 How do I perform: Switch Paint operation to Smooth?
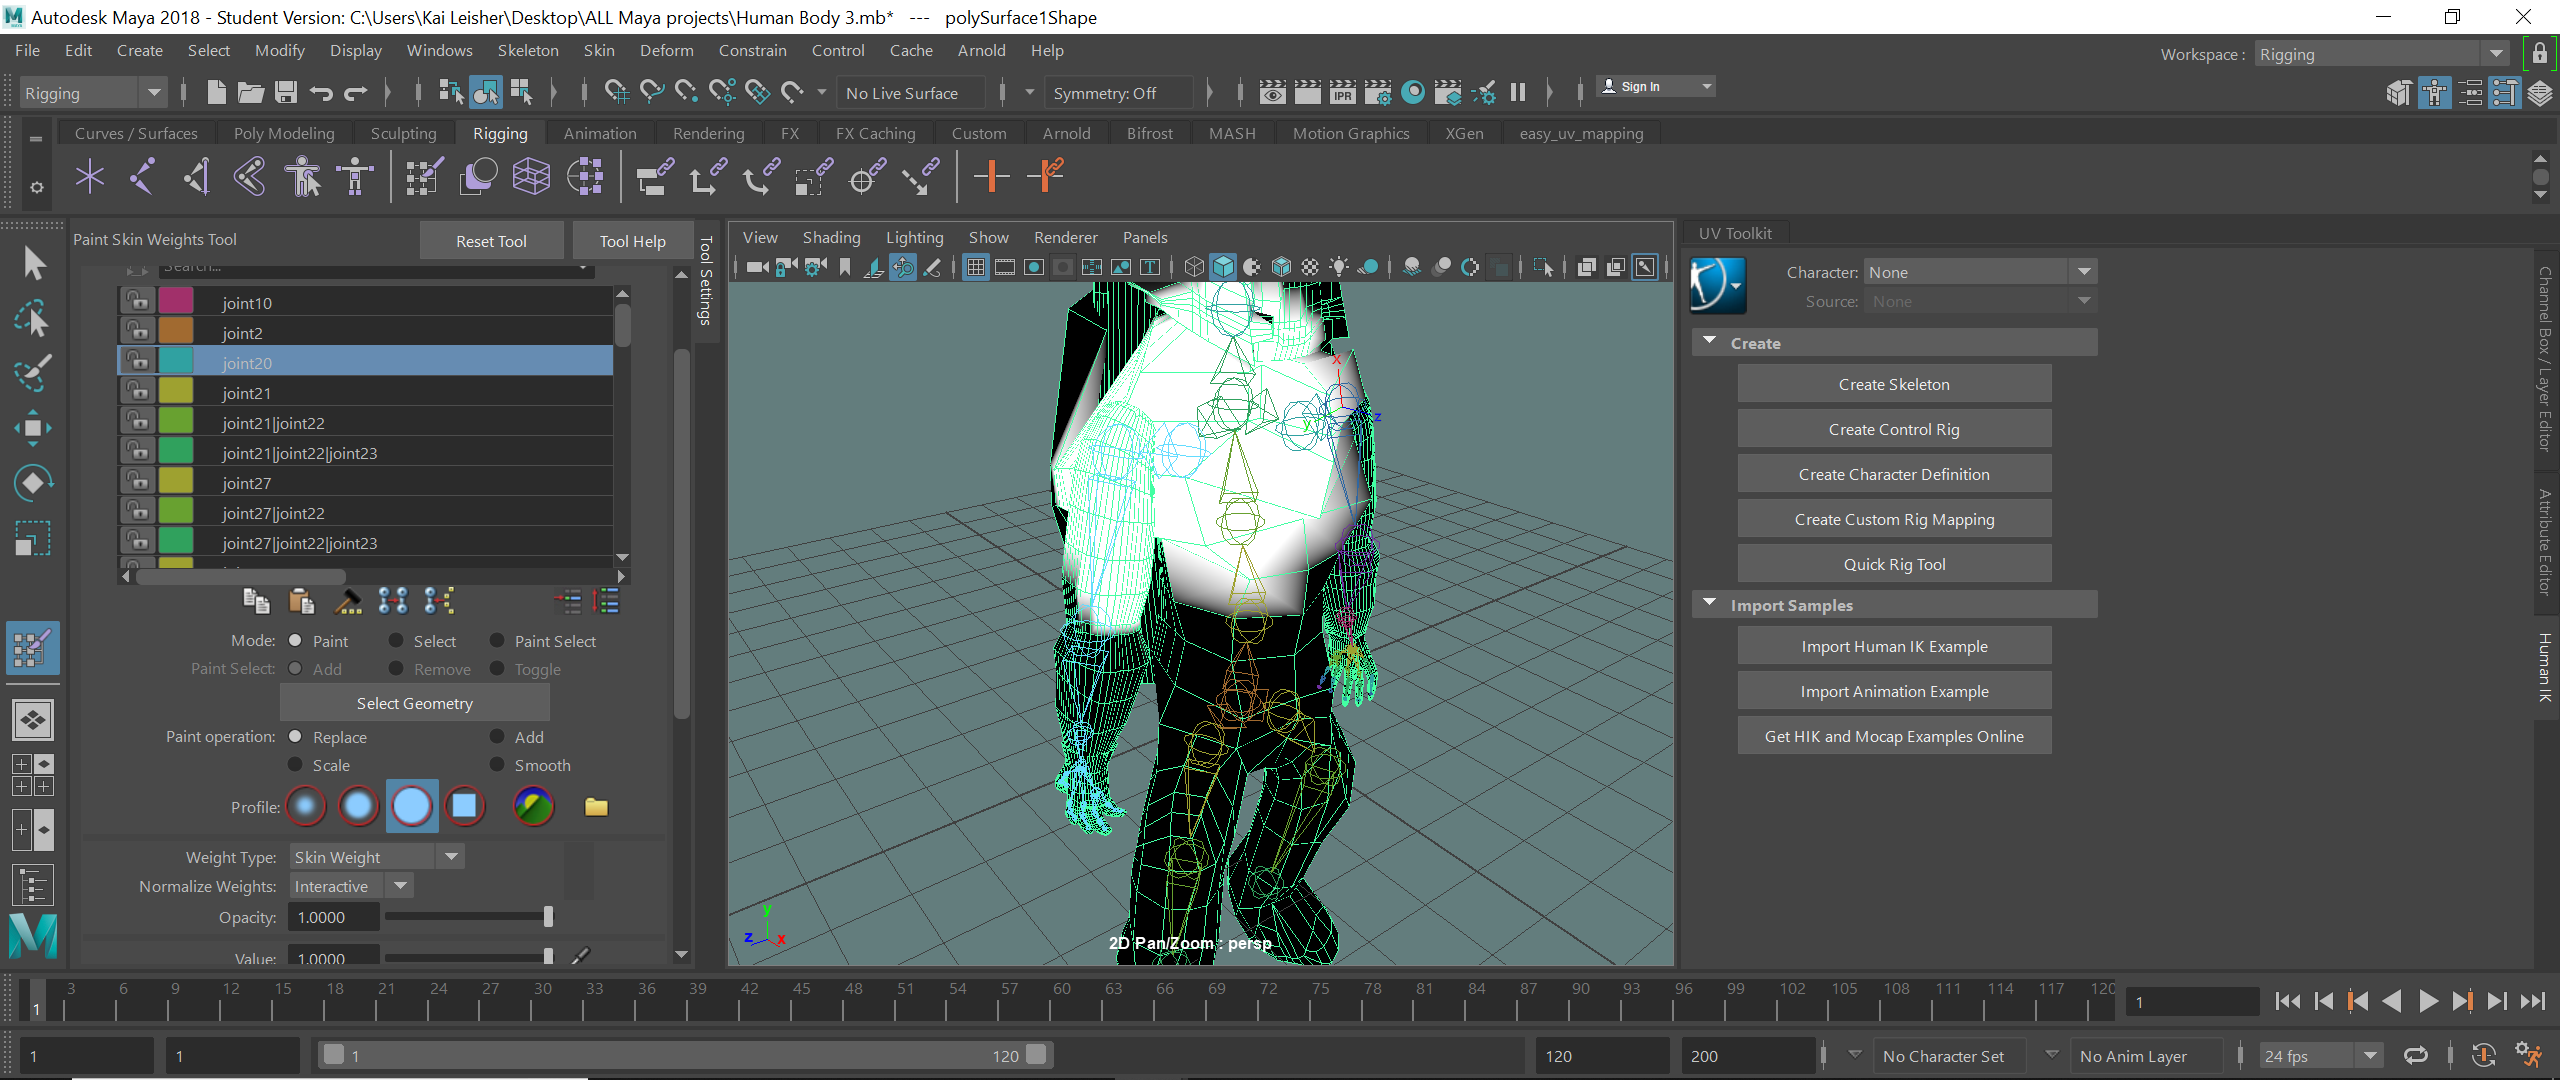(497, 765)
